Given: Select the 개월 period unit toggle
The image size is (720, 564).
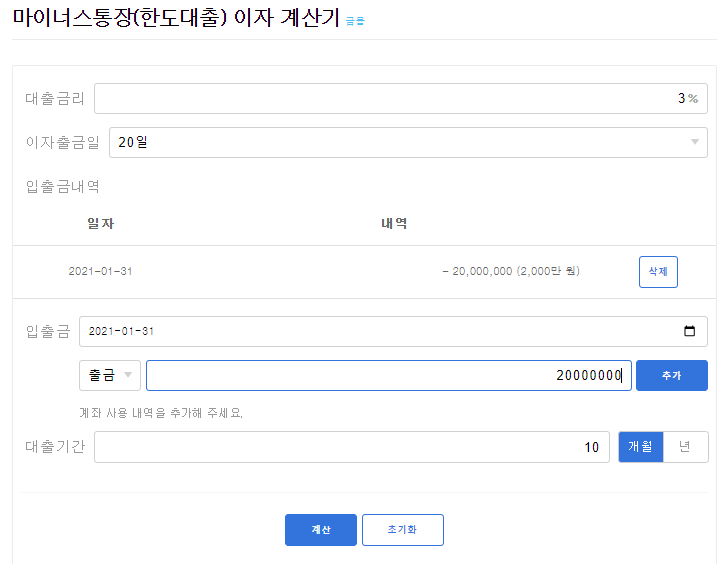Looking at the screenshot, I should pos(641,446).
